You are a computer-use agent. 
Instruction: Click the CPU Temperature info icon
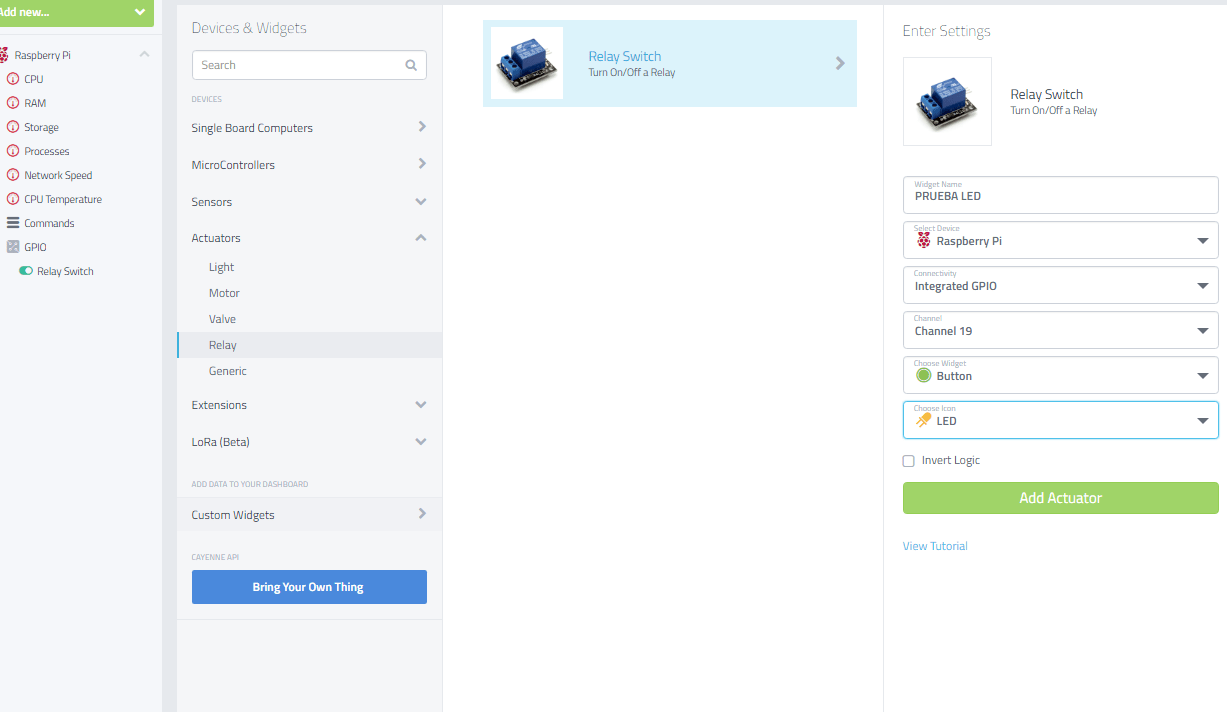13,199
